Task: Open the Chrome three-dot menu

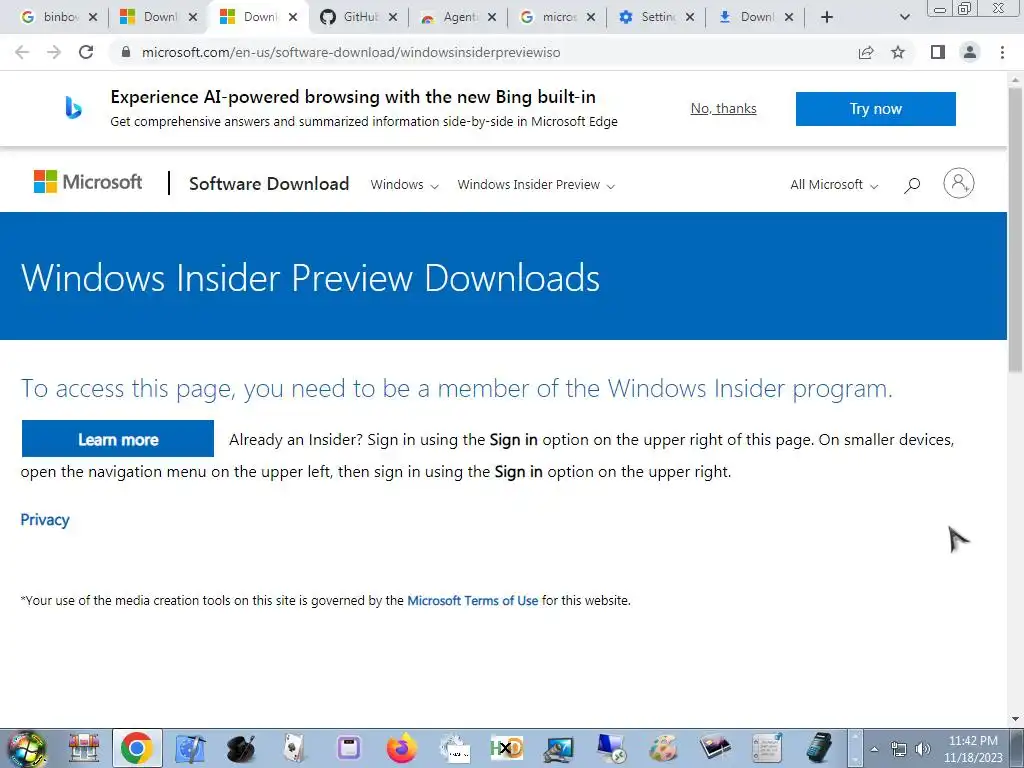Action: click(1002, 52)
